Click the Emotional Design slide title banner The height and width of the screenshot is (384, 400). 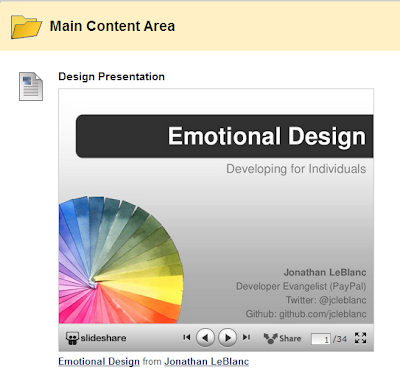(224, 136)
